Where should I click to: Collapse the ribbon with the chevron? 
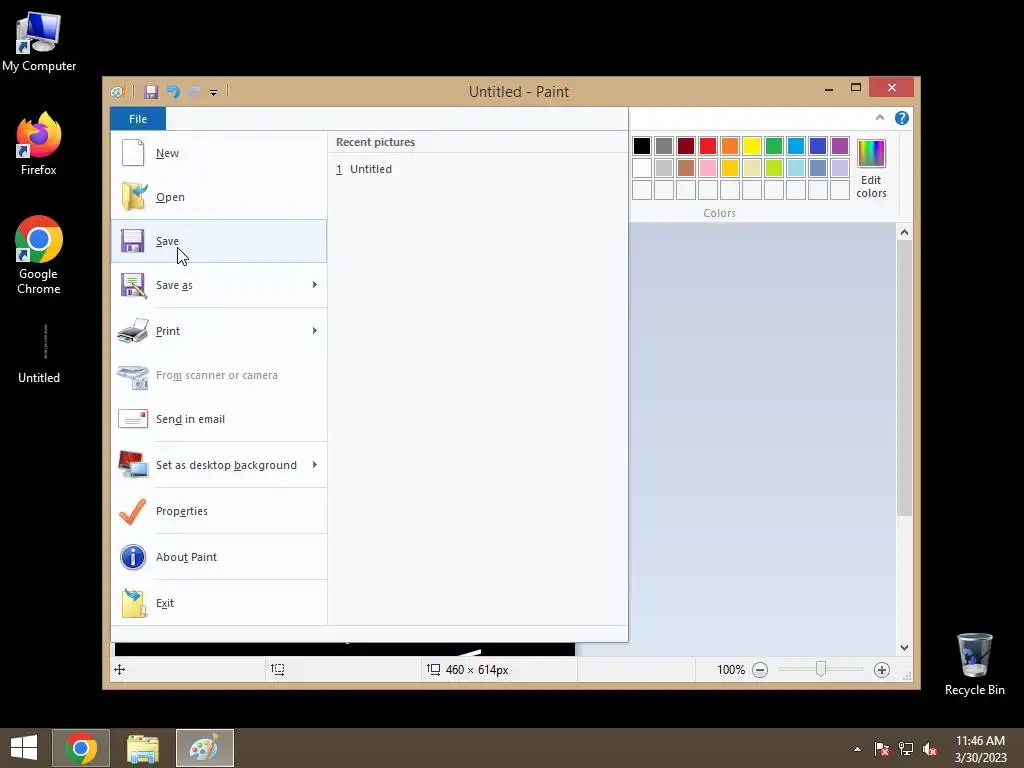(x=880, y=118)
